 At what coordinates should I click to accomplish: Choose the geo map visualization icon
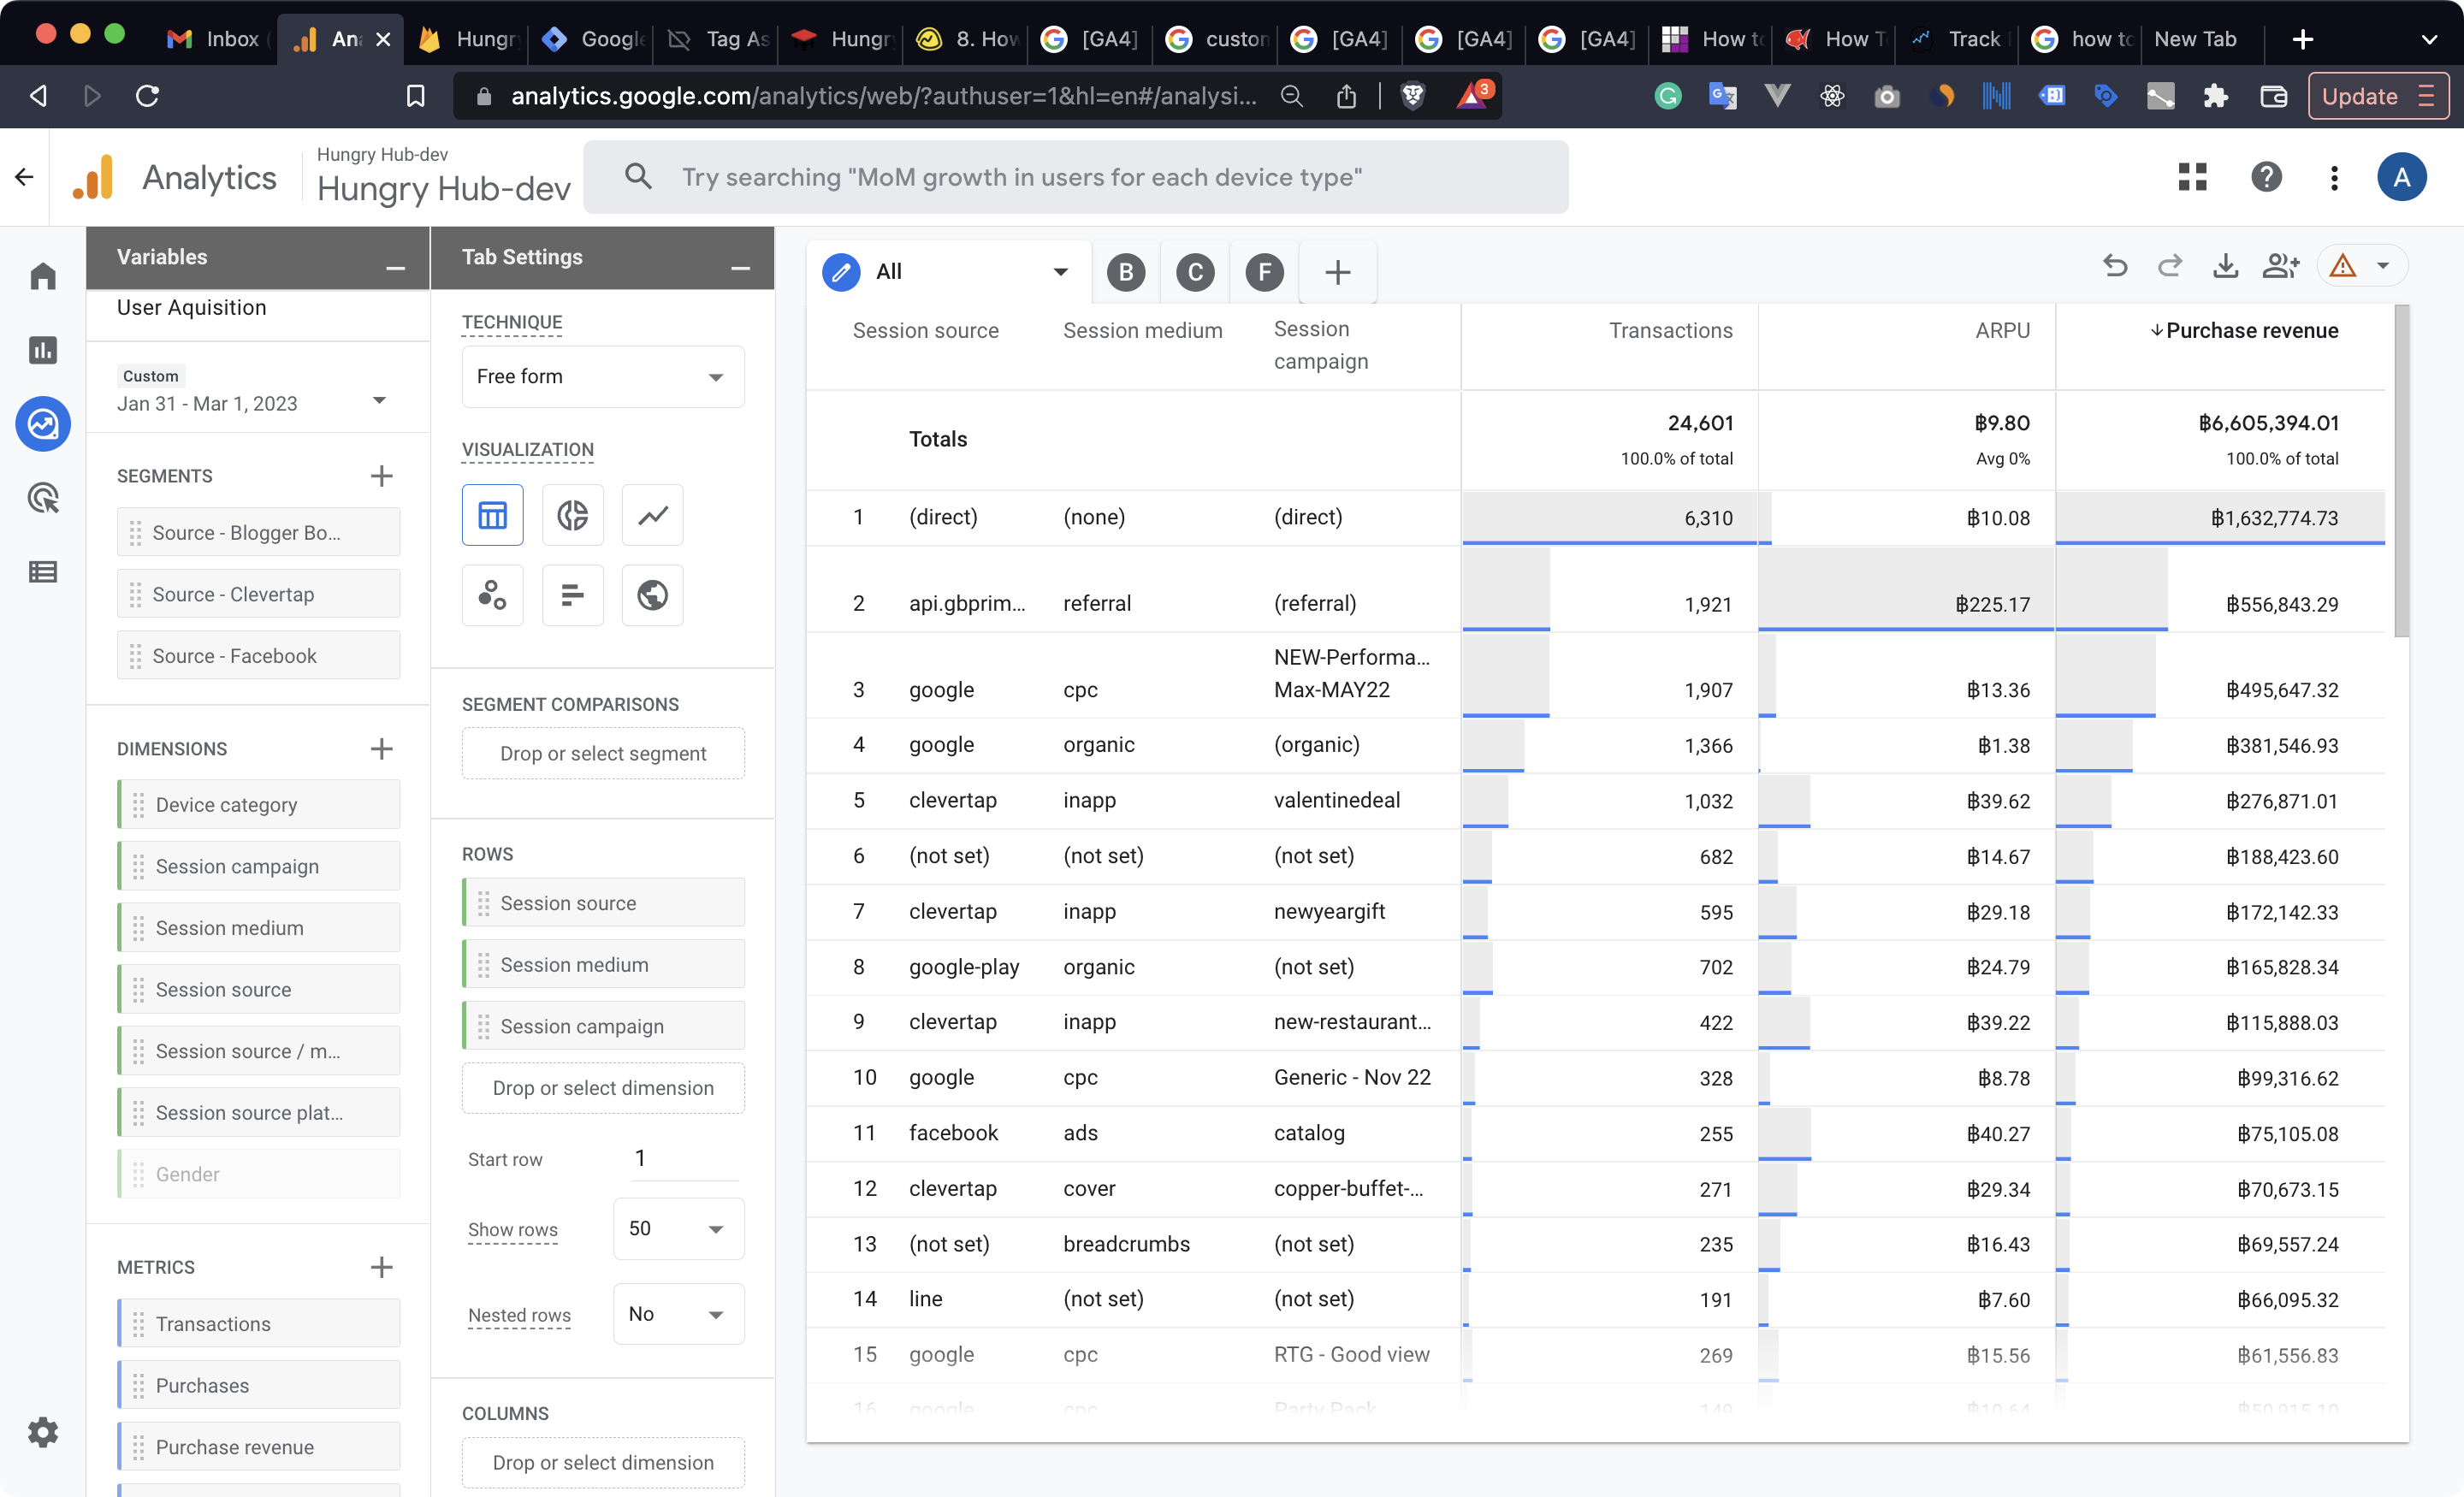point(652,595)
